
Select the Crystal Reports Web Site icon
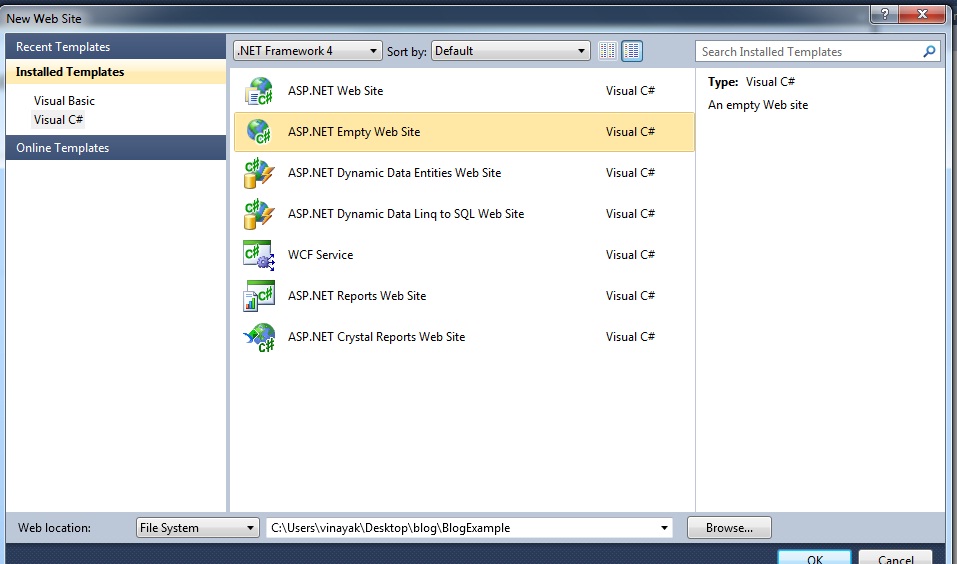[259, 337]
